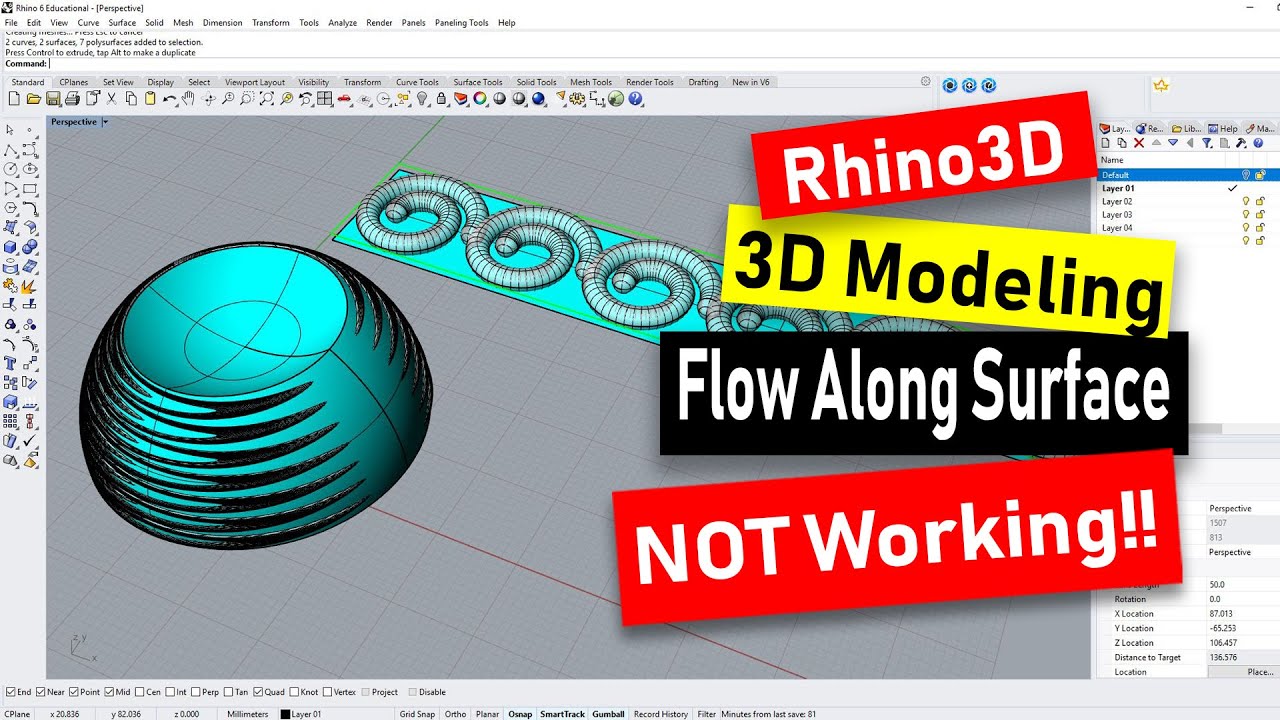Open the File menu
1280x720 pixels.
[11, 22]
